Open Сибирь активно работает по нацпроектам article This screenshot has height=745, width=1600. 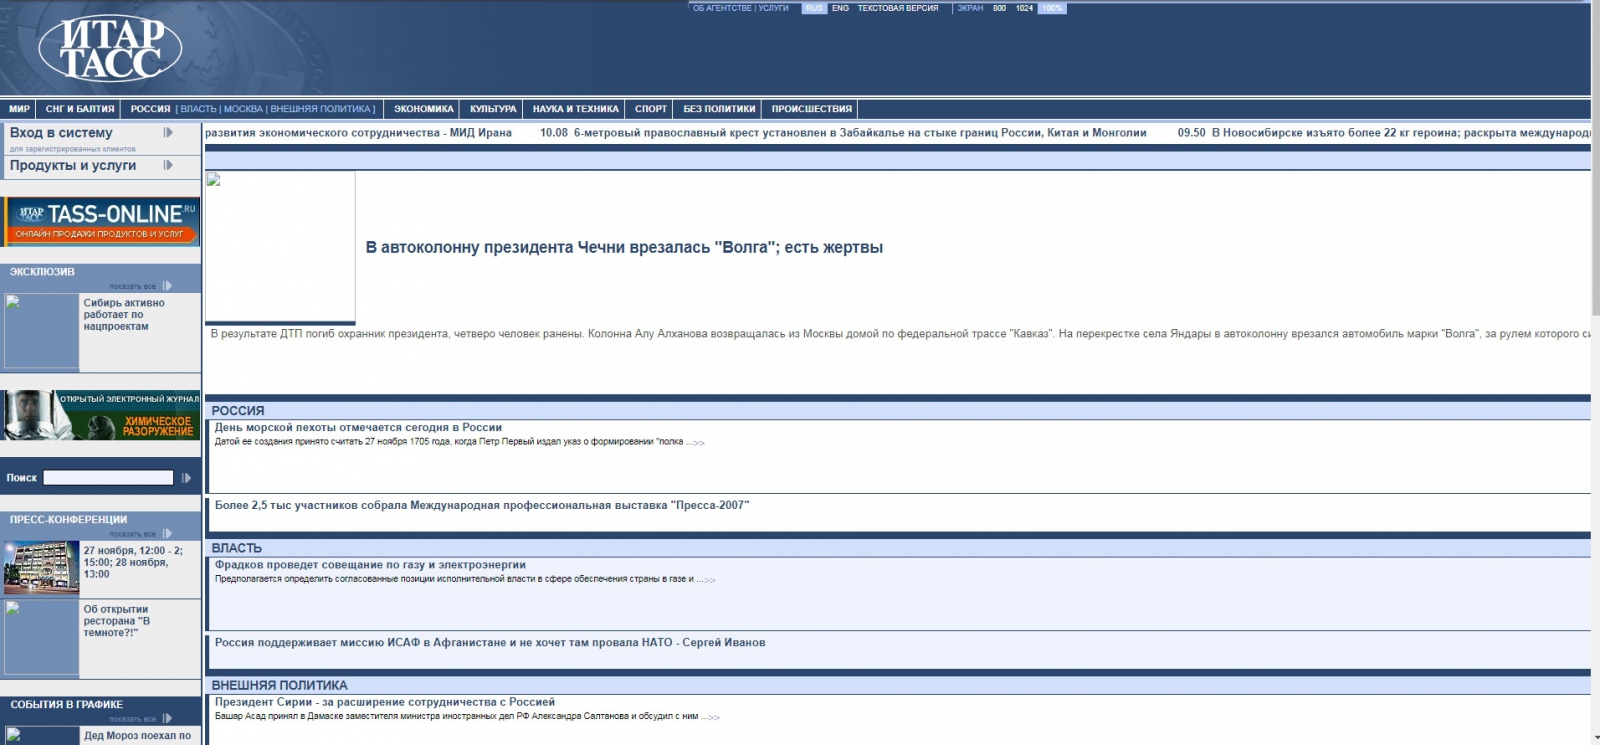tap(124, 314)
